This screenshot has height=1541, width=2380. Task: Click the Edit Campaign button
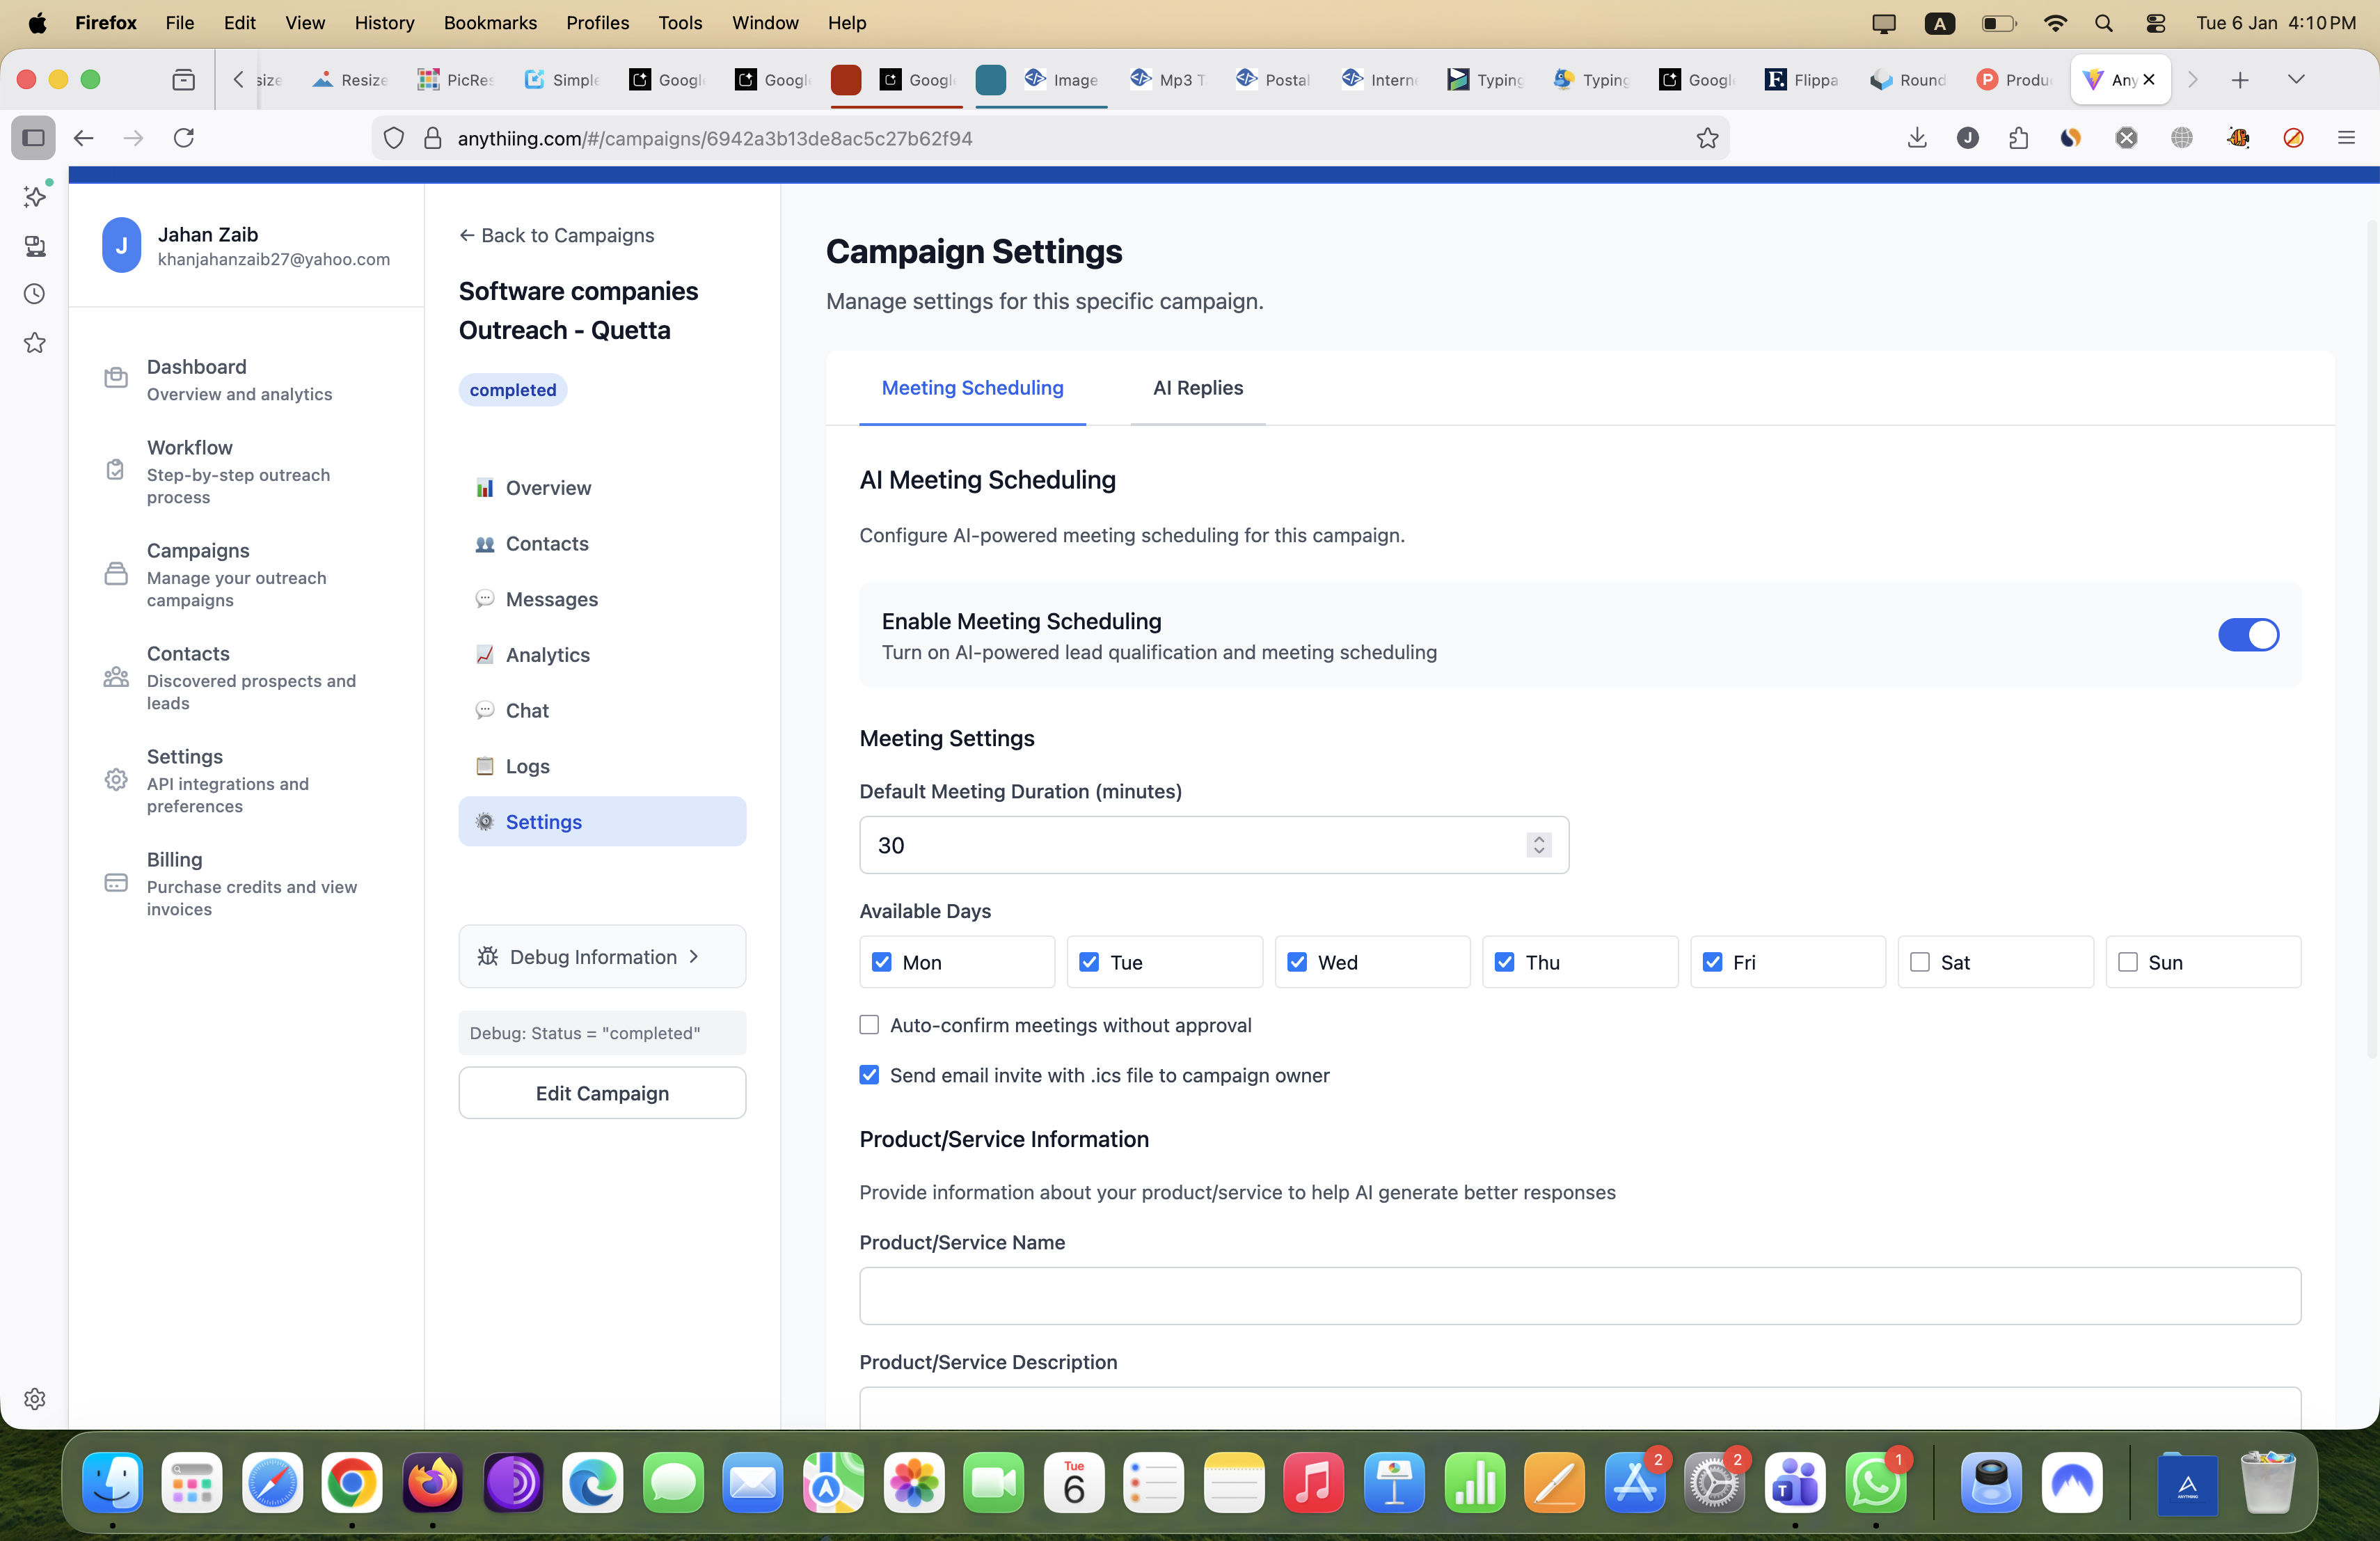601,1093
